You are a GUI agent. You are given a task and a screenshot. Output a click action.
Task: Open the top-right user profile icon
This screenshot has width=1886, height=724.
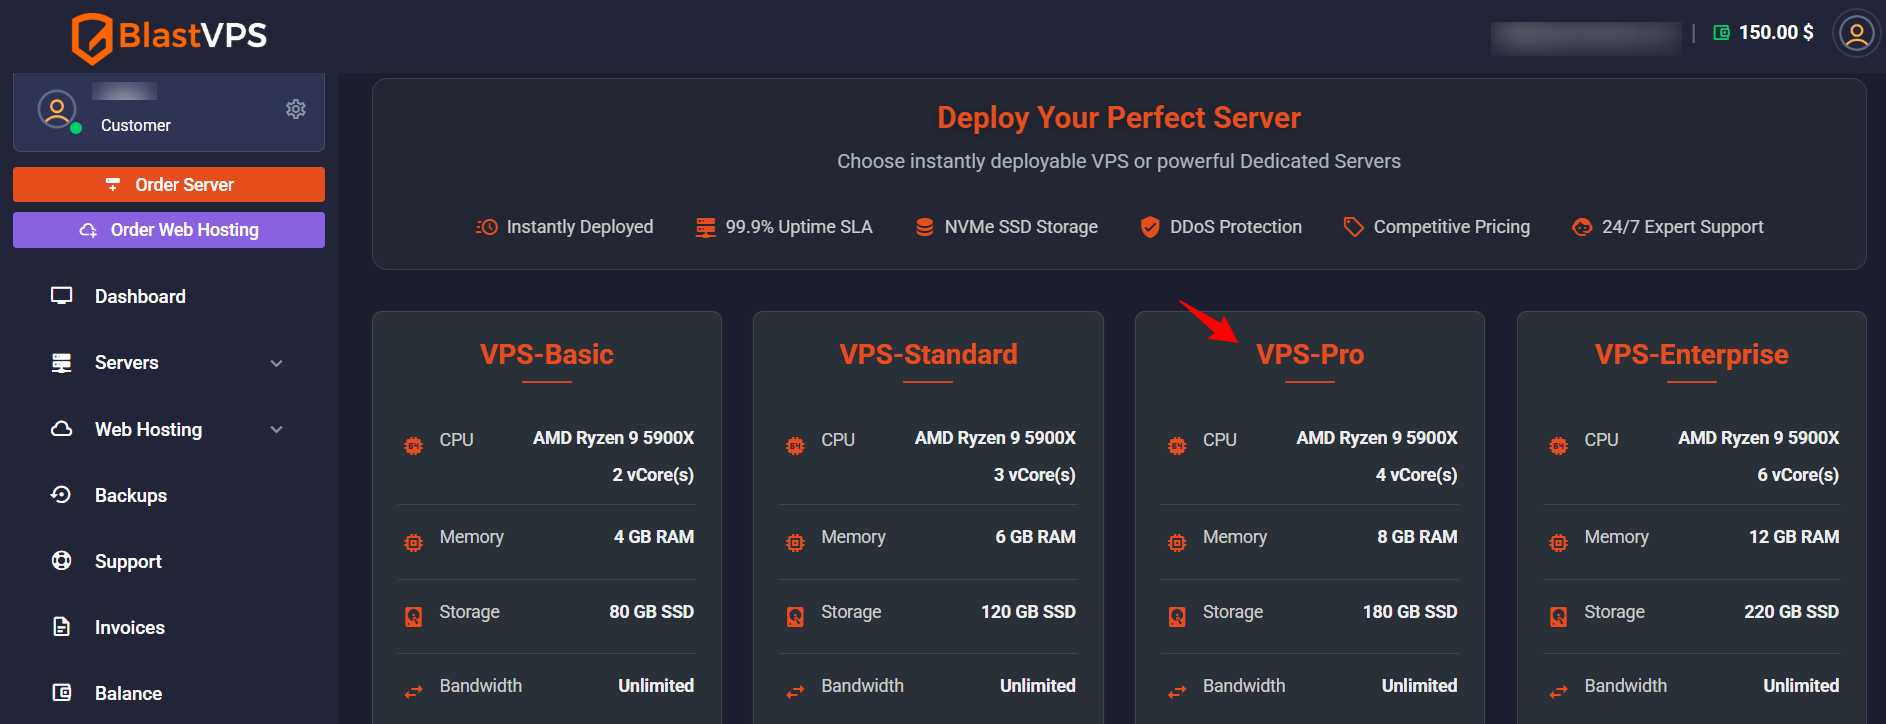(1856, 34)
